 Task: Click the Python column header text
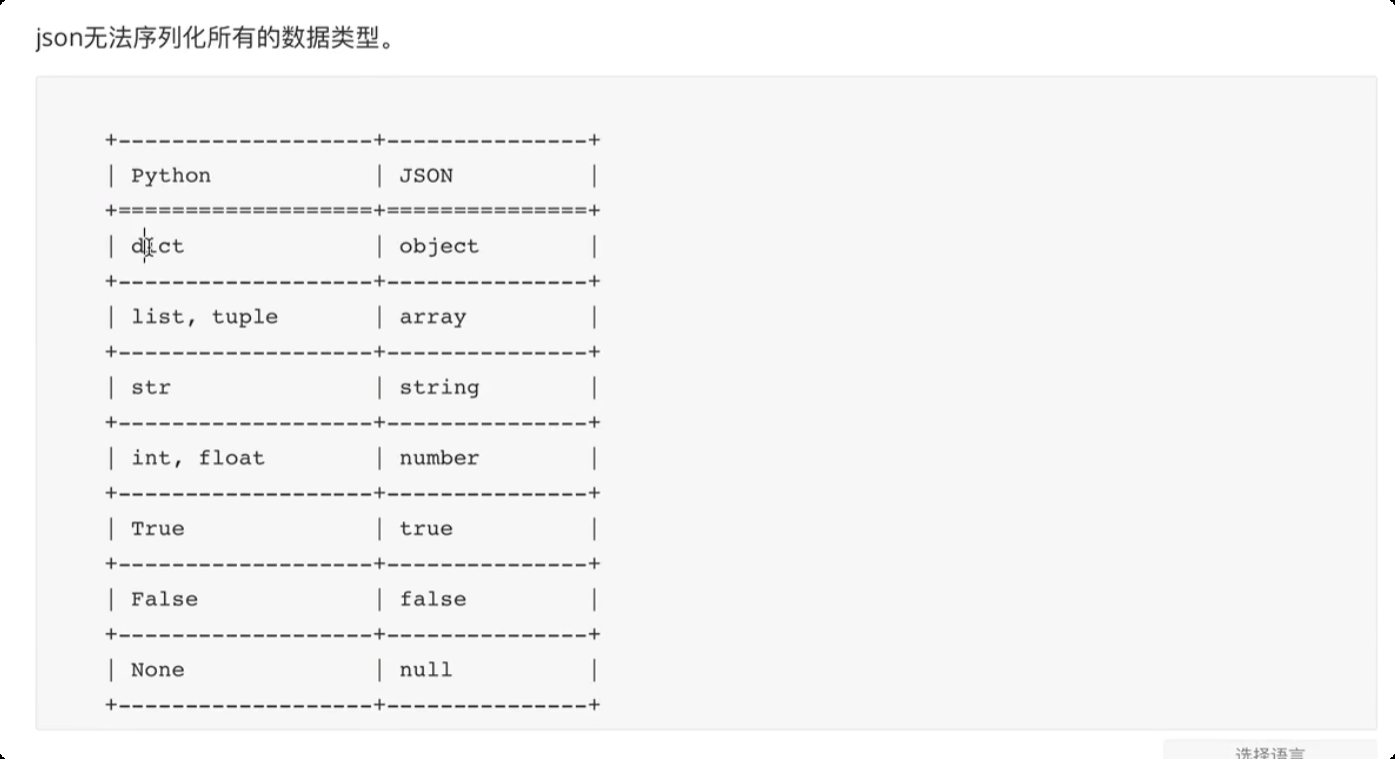[171, 176]
